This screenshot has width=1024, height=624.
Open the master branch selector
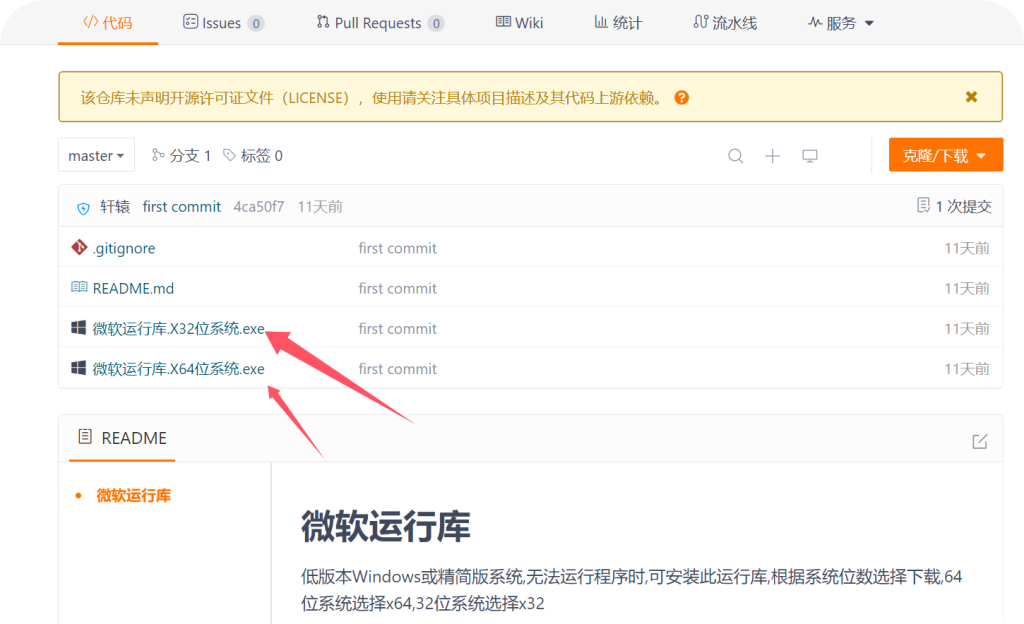pos(96,155)
